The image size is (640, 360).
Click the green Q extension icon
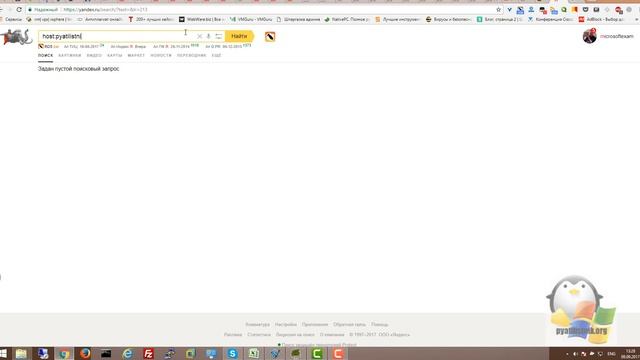[564, 9]
